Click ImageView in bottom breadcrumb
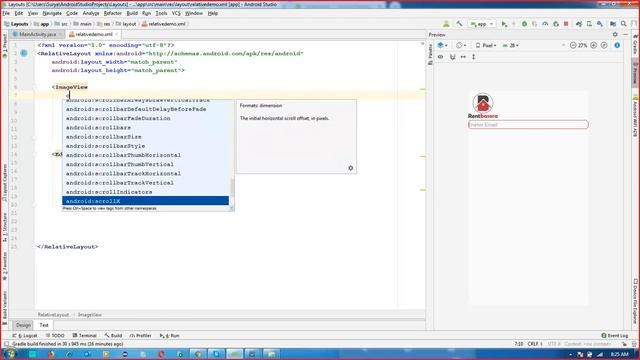This screenshot has width=640, height=360. point(89,315)
